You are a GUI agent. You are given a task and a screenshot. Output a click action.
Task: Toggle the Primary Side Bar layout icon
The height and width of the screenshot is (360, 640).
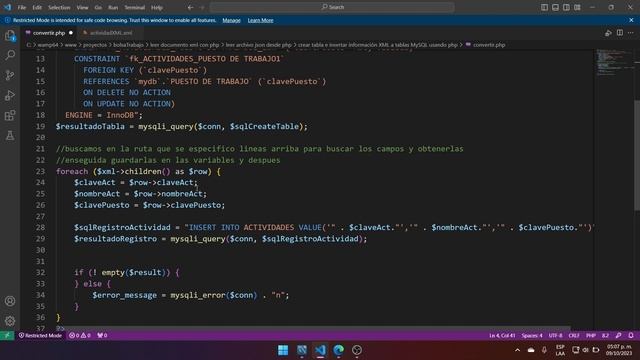[544, 7]
